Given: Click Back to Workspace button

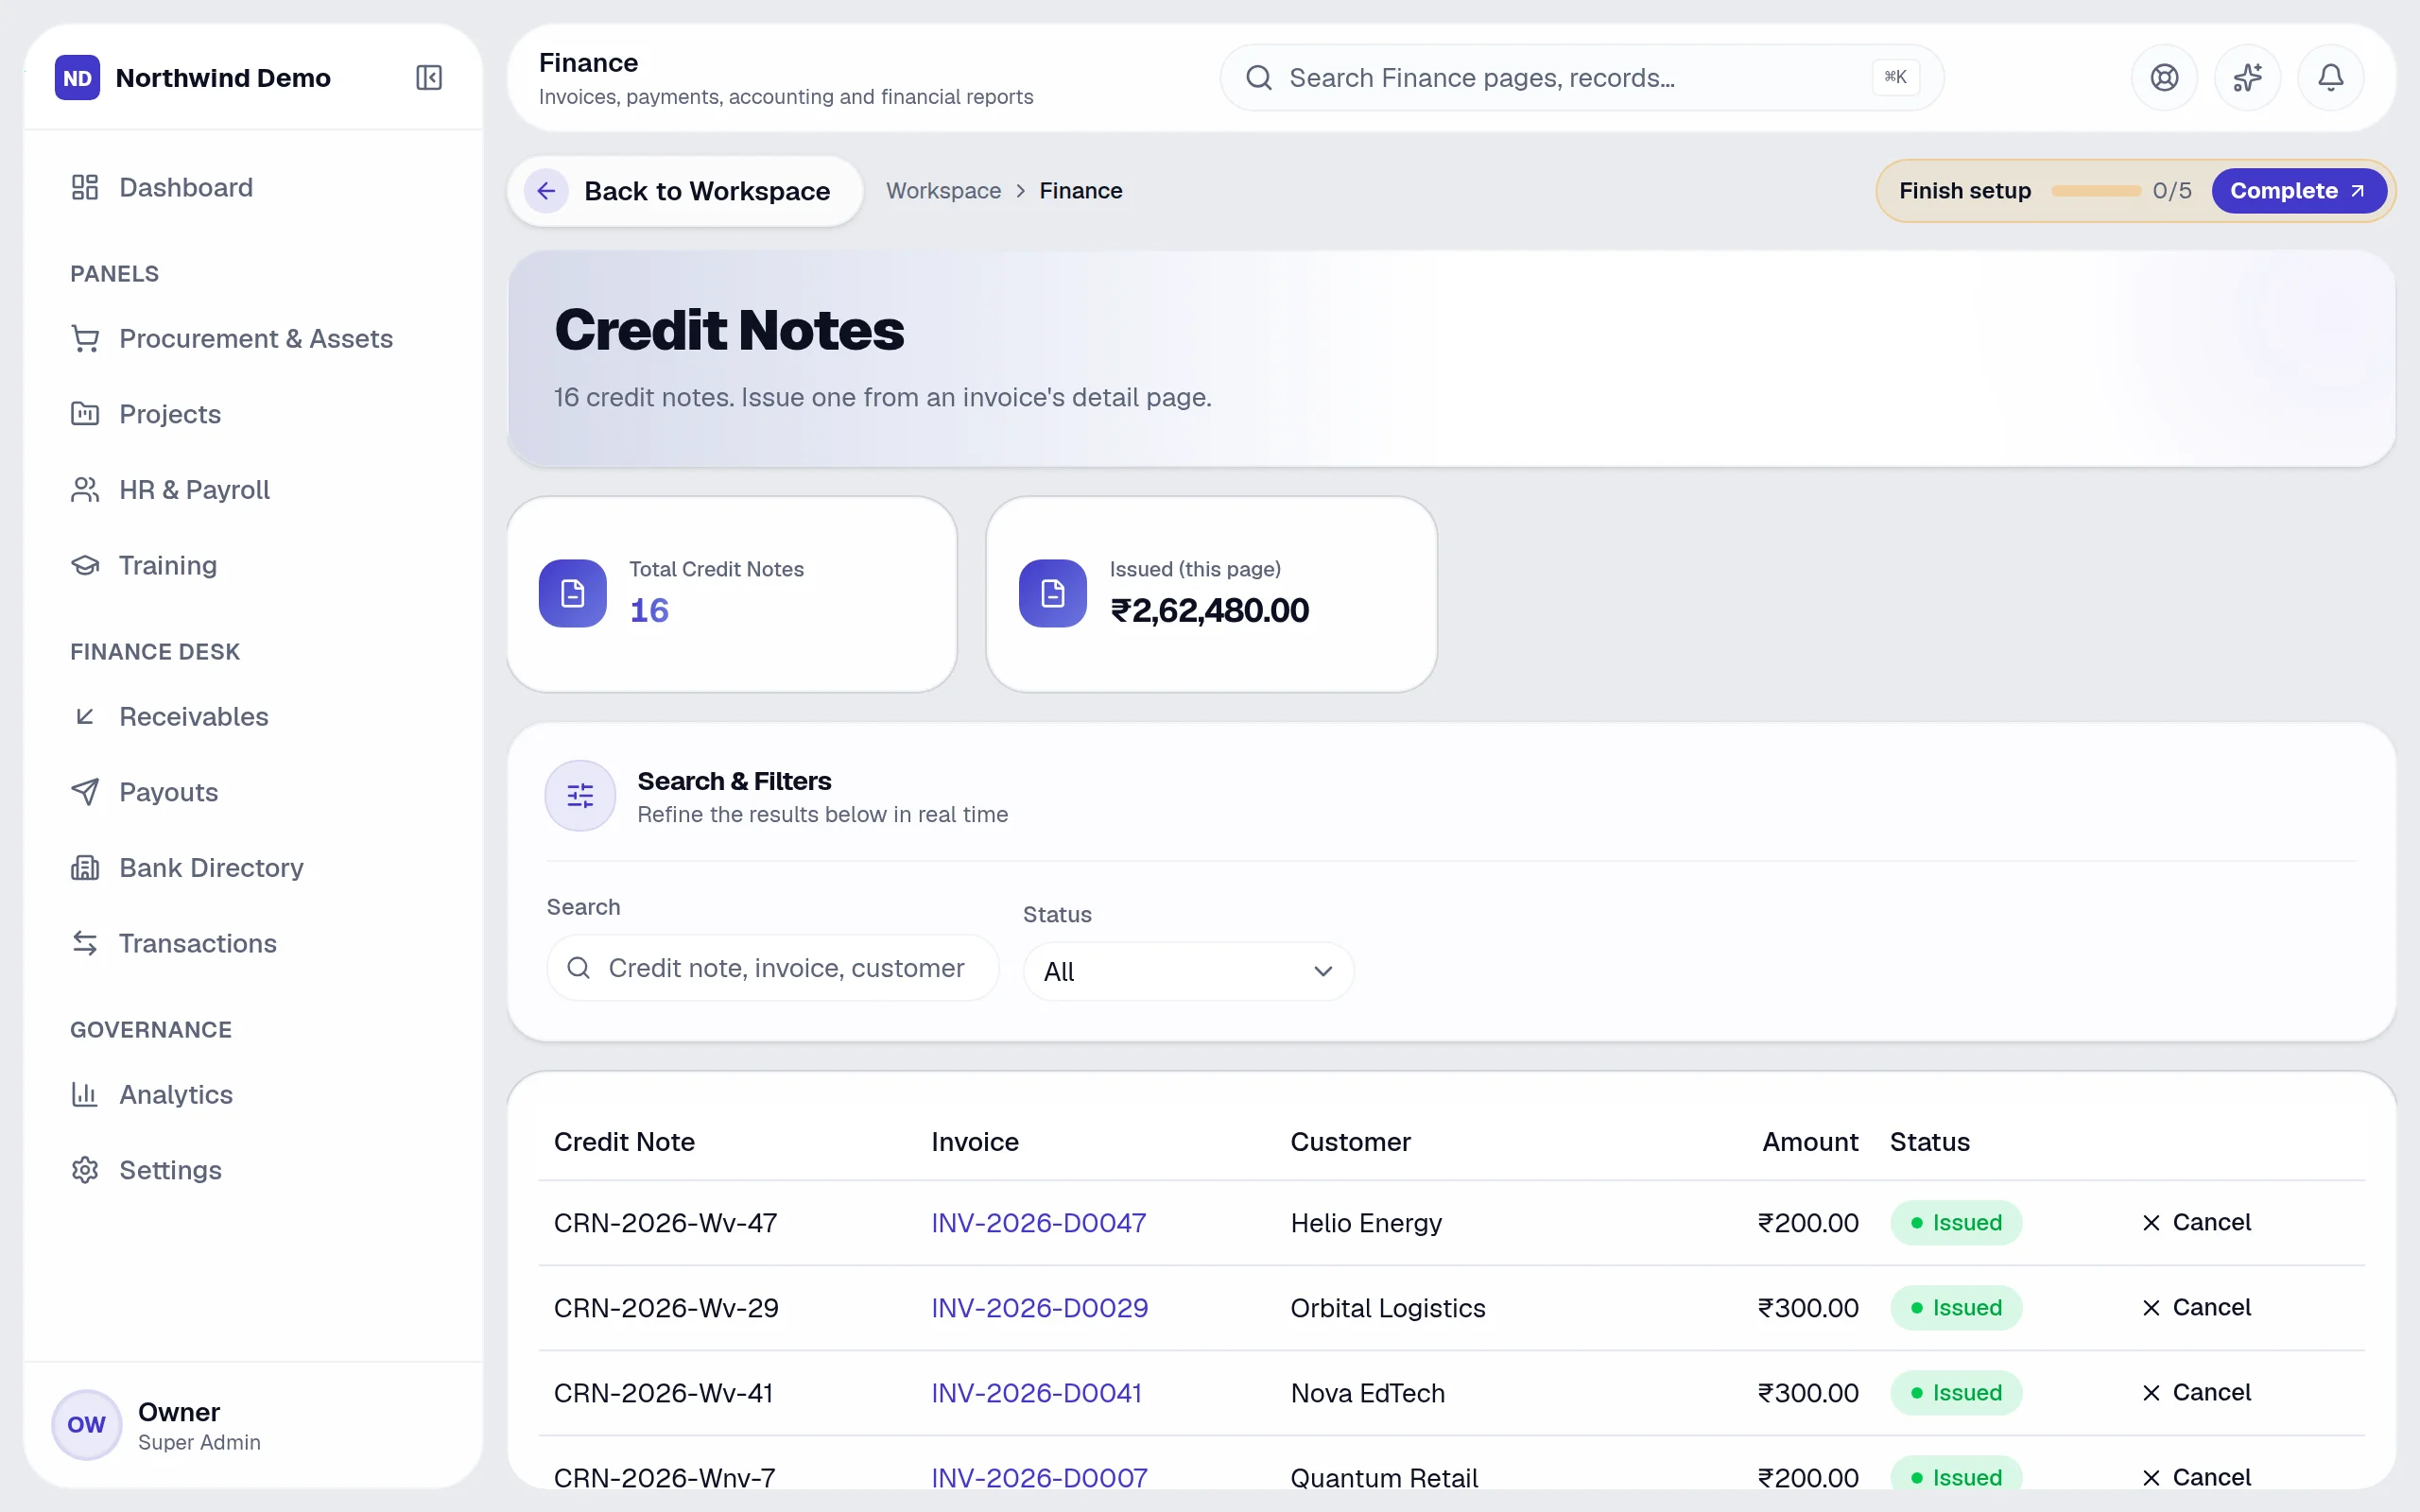Looking at the screenshot, I should pos(685,191).
